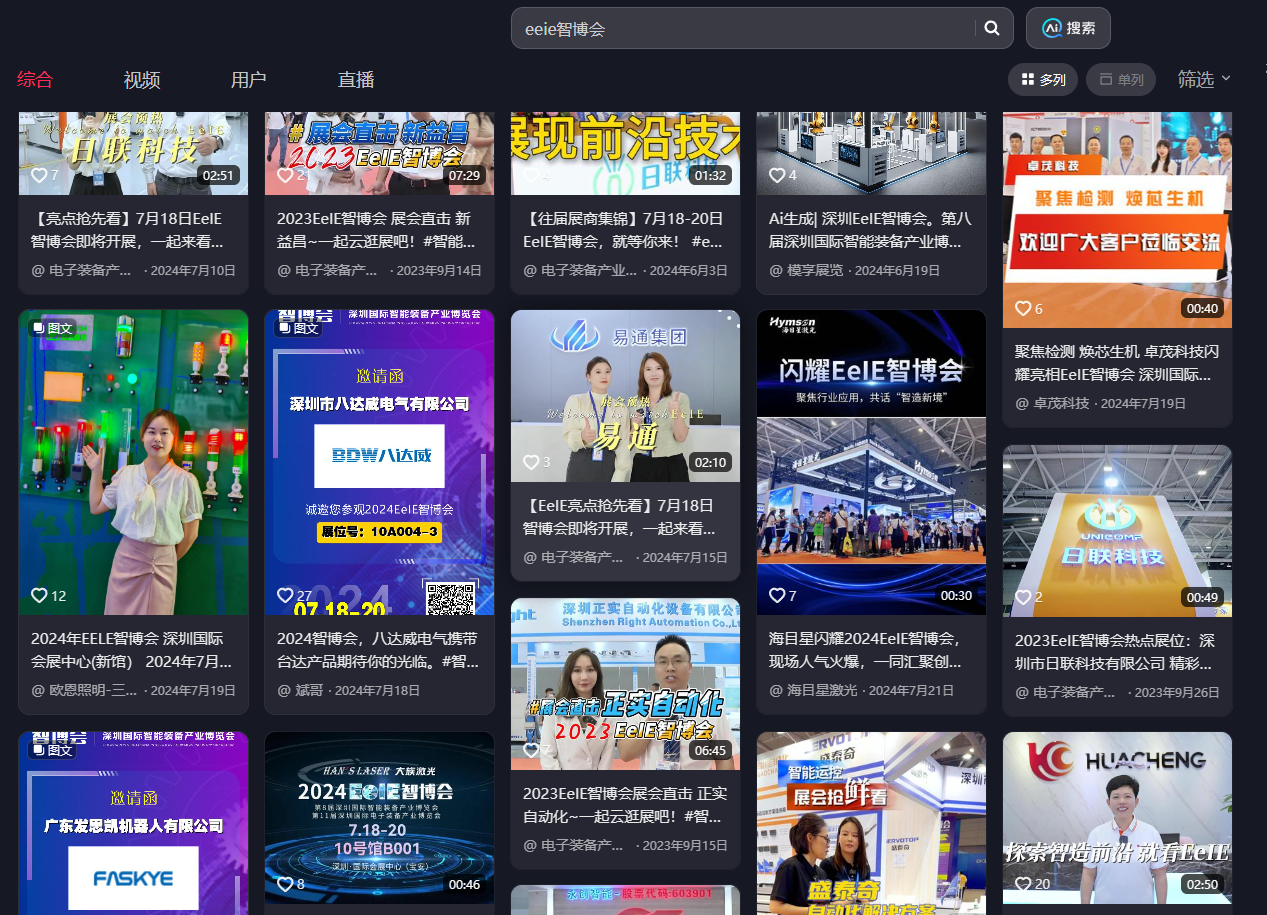Click the date text 2024年6月3日
The height and width of the screenshot is (915, 1267).
[x=689, y=270]
